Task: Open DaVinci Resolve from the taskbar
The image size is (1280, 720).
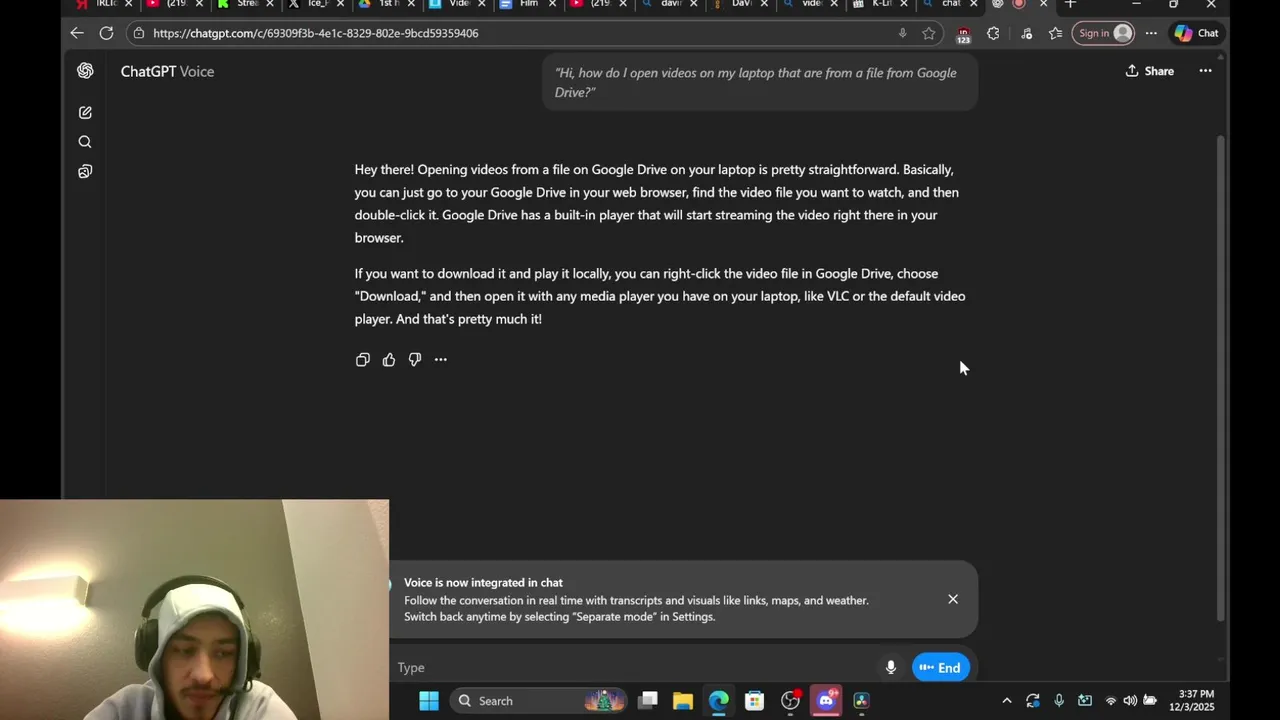Action: pos(862,701)
